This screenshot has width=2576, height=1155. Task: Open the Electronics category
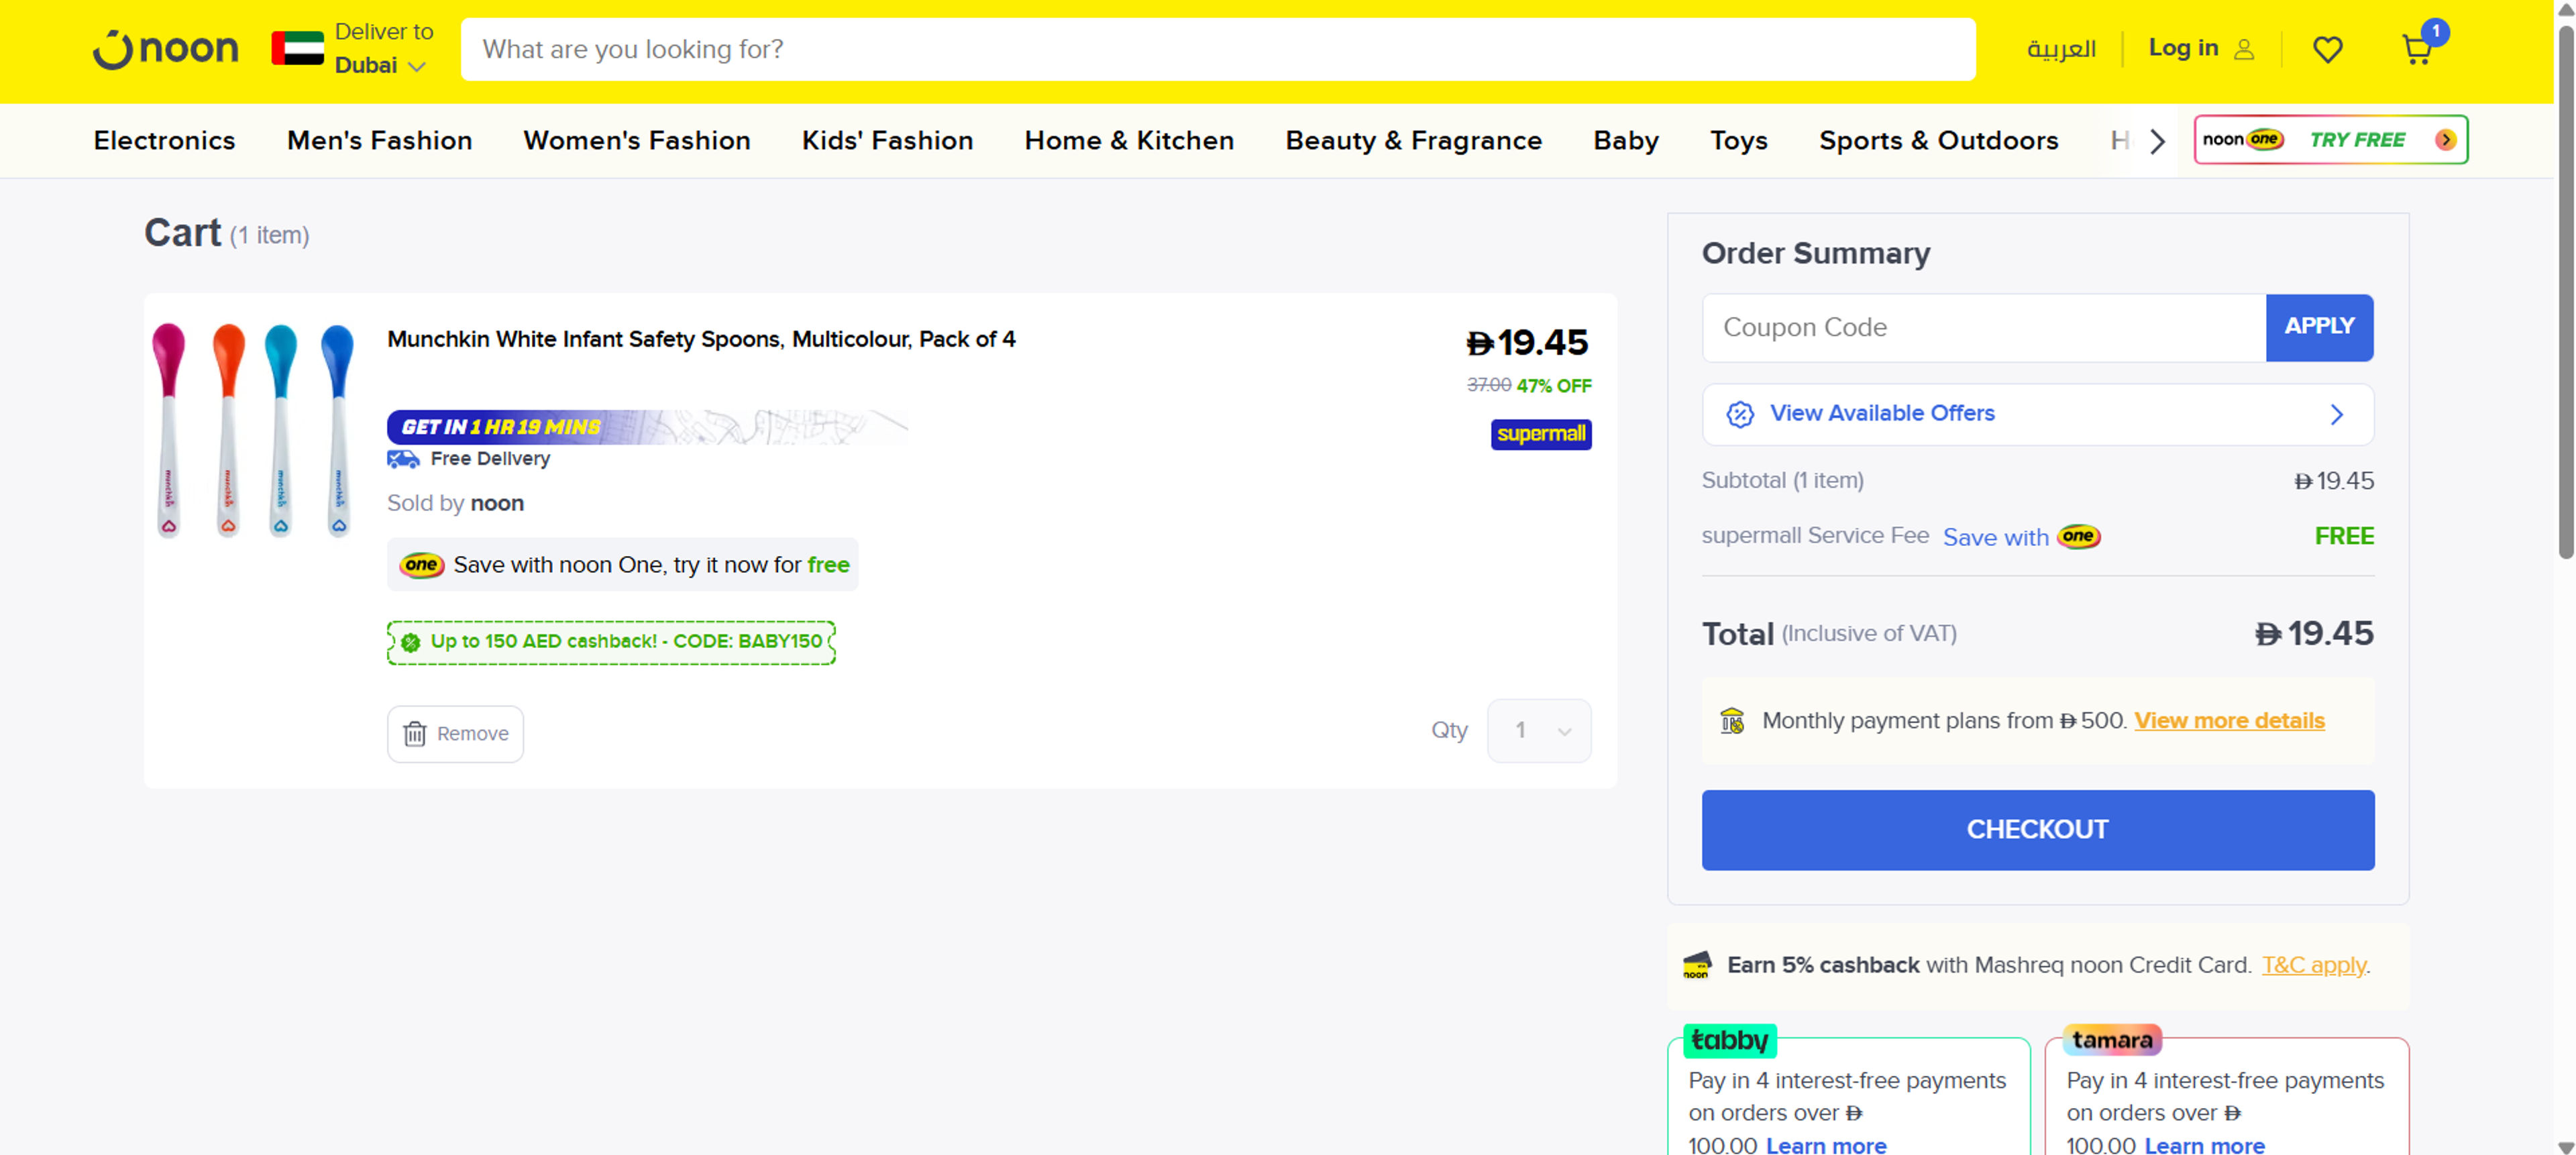(x=165, y=140)
